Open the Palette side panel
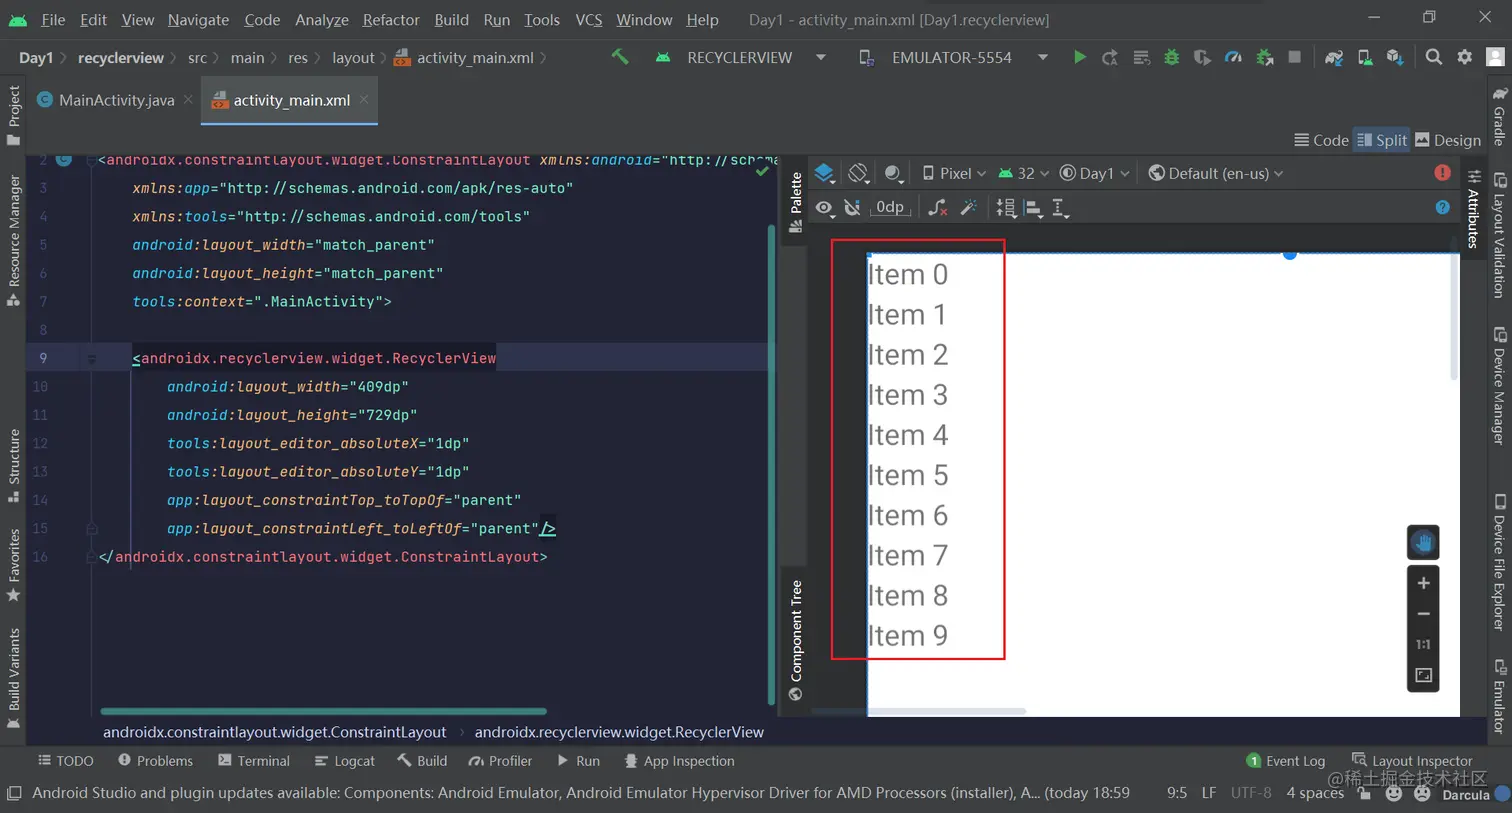This screenshot has width=1512, height=813. pyautogui.click(x=796, y=202)
